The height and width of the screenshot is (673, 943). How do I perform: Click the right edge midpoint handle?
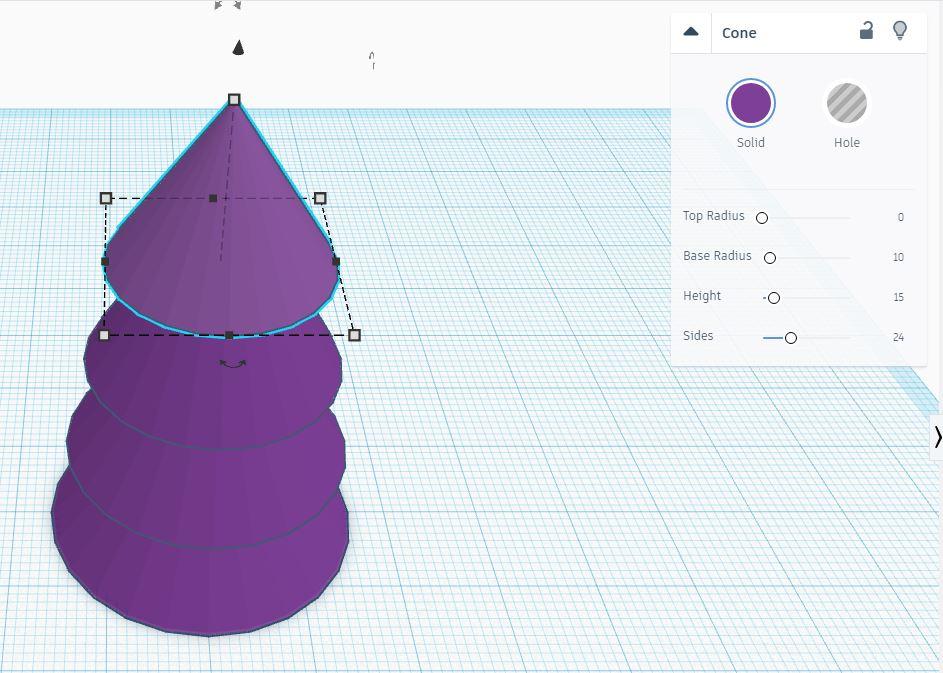tap(336, 261)
